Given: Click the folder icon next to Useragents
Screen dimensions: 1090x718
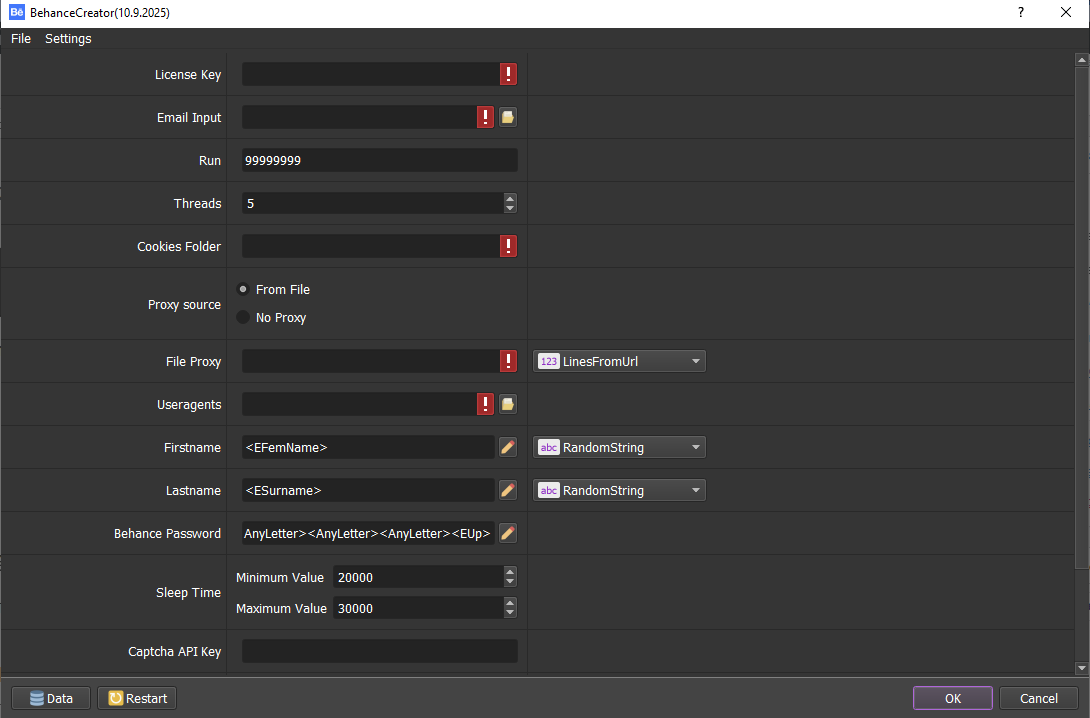Looking at the screenshot, I should click(x=508, y=404).
